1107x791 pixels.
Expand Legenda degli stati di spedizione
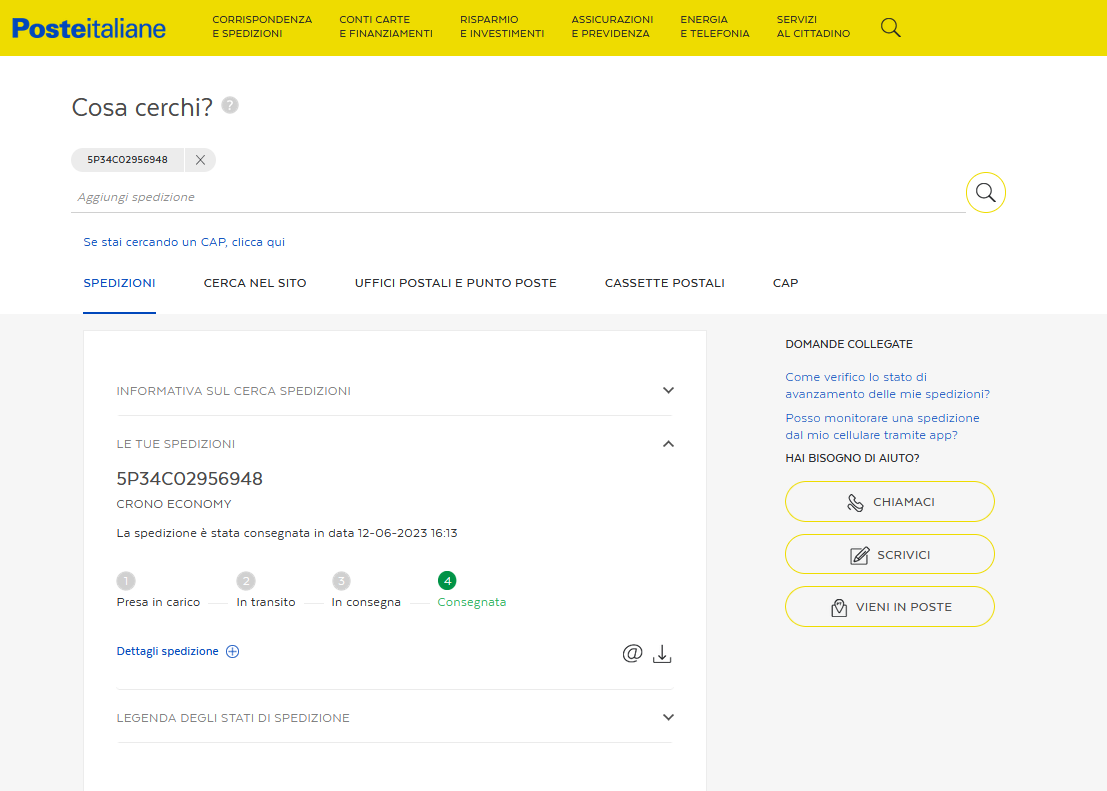[668, 718]
